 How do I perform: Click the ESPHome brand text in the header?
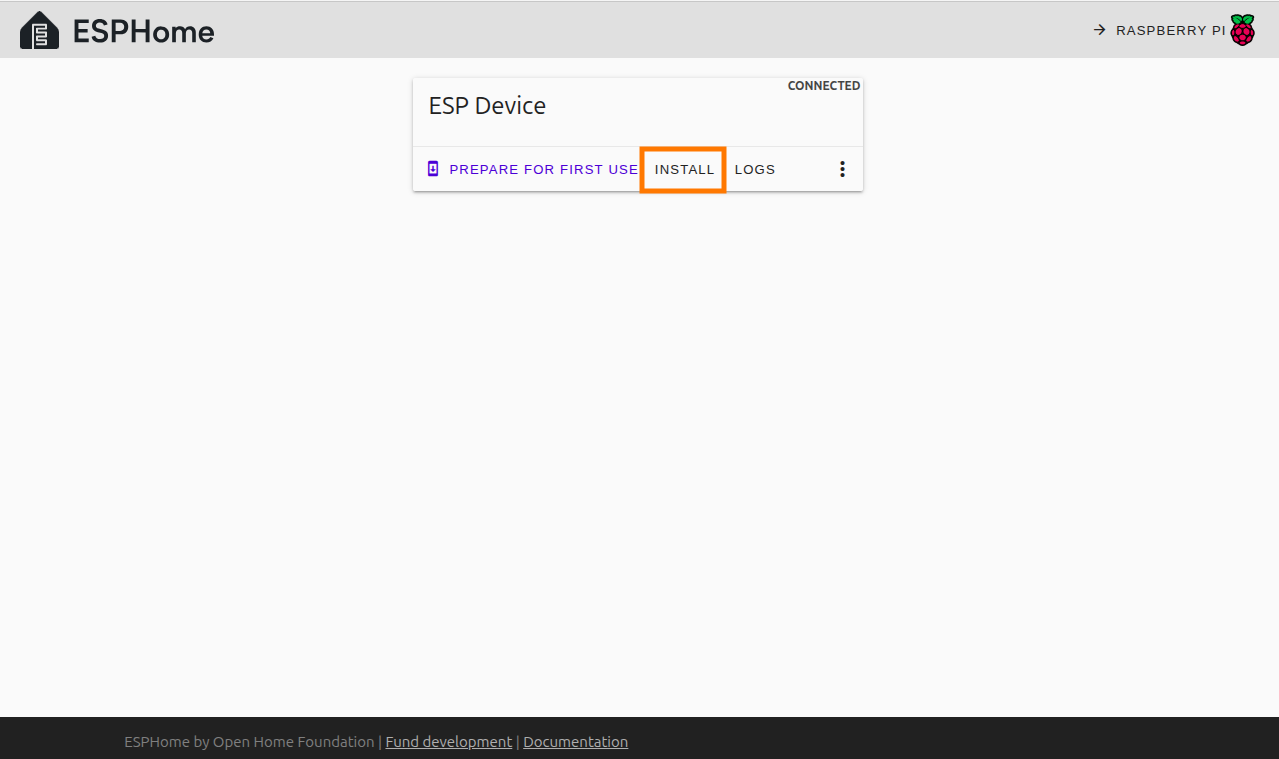(141, 31)
